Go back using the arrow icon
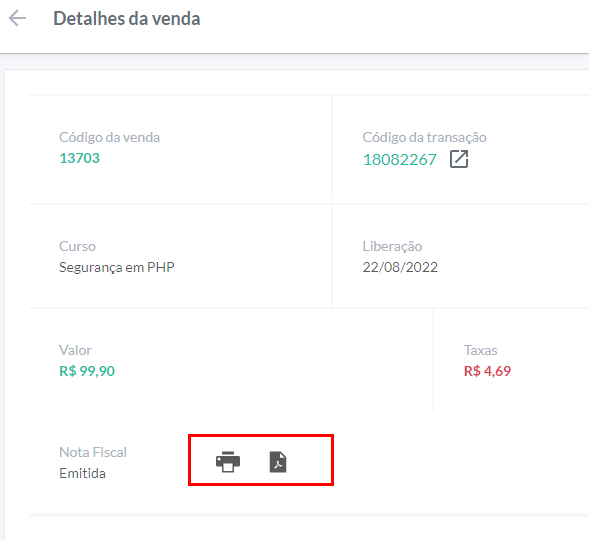The height and width of the screenshot is (540, 589). [17, 18]
